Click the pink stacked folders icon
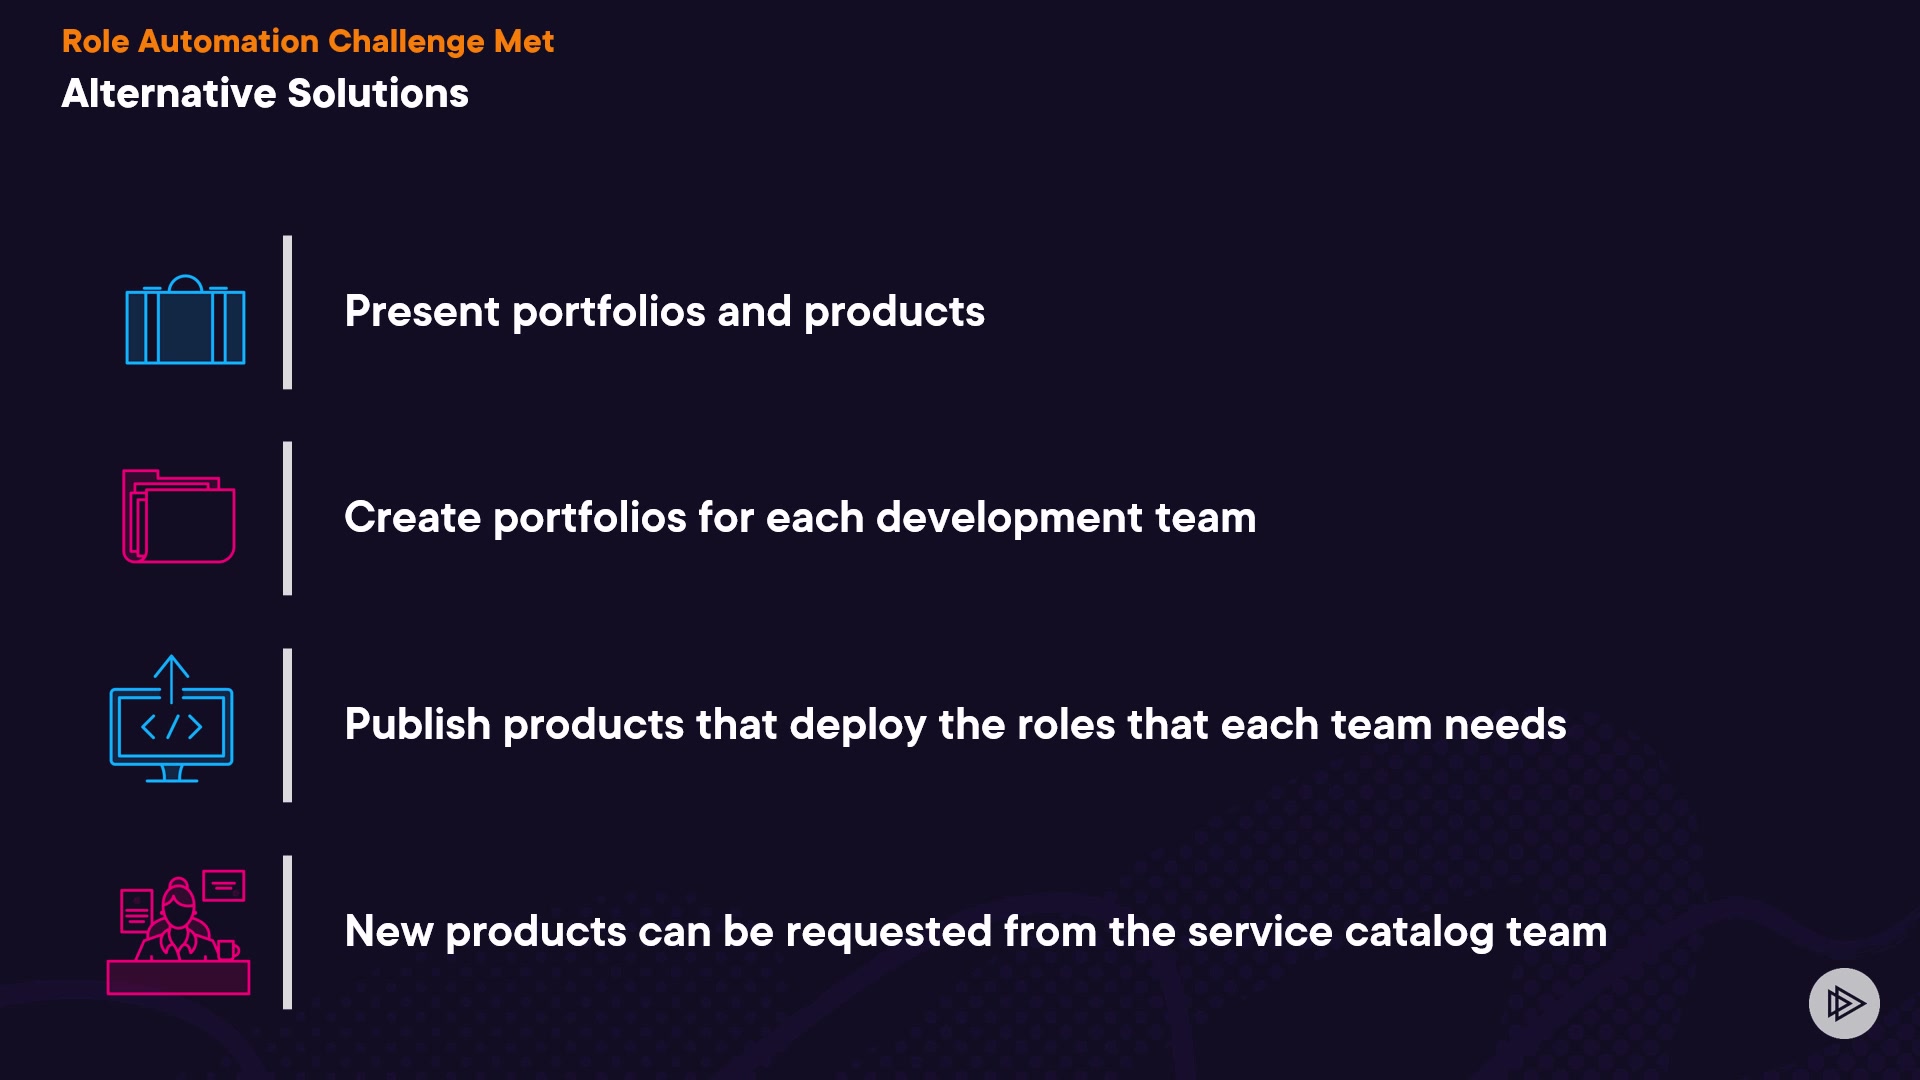Viewport: 1920px width, 1080px height. point(179,517)
